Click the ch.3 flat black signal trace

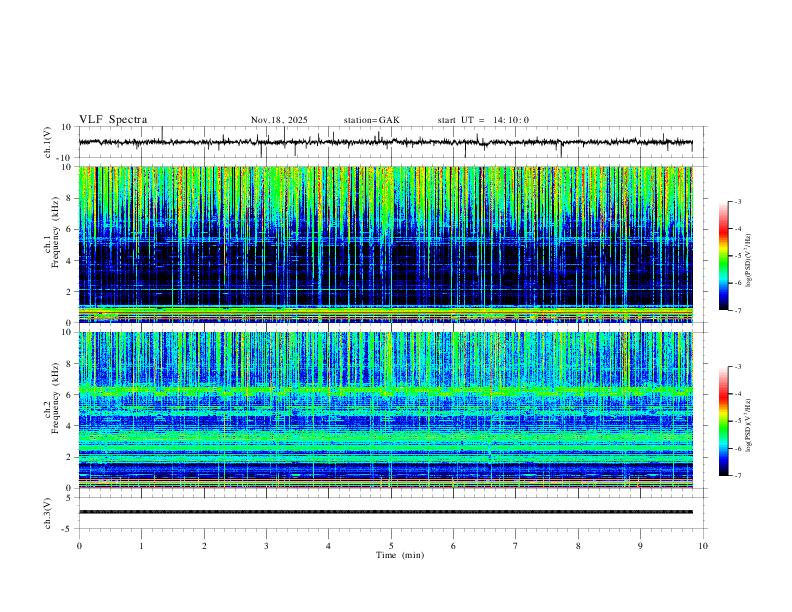coord(385,512)
